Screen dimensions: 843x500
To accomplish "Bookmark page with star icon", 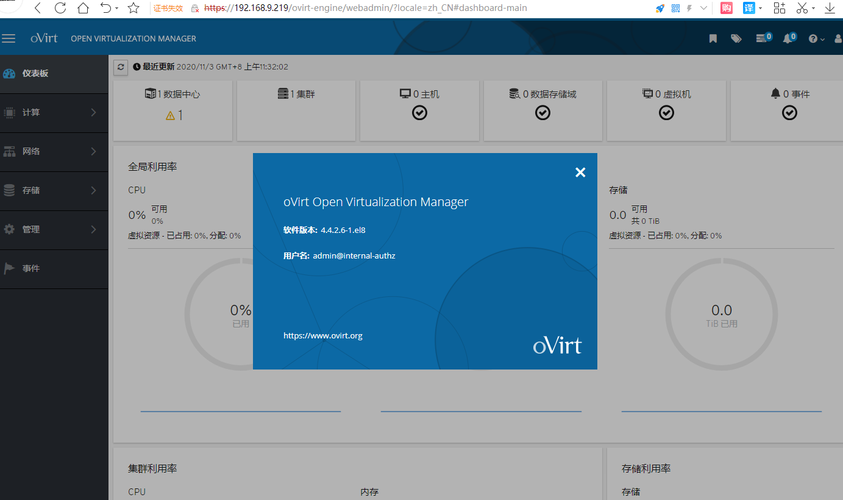I will 133,8.
